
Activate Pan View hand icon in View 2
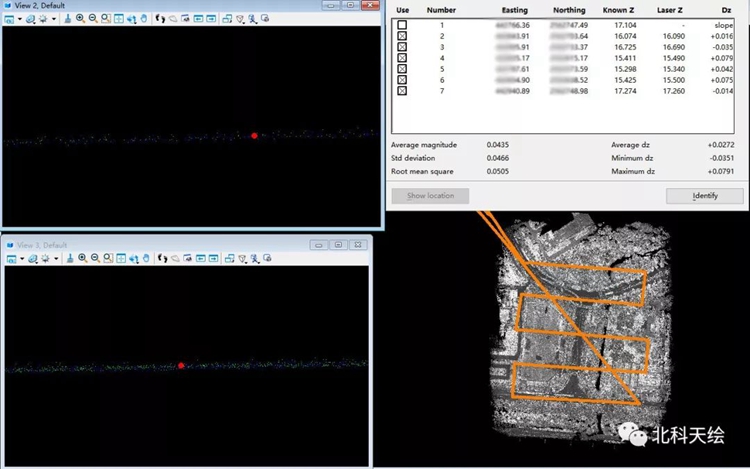(145, 18)
